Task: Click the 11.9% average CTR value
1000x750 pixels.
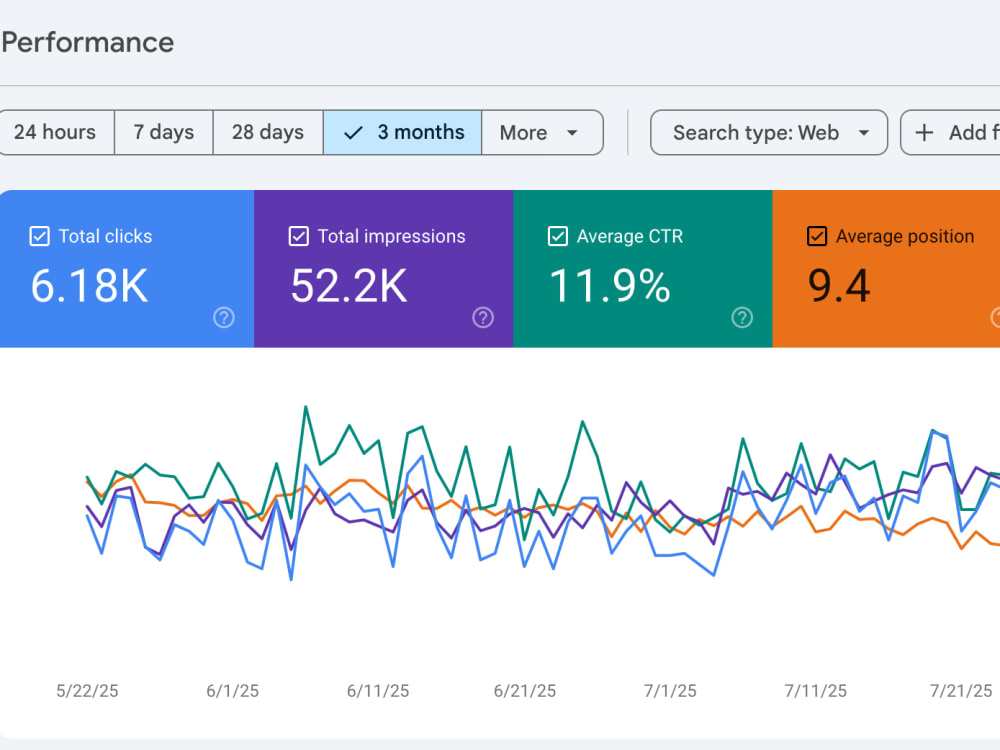Action: (610, 286)
